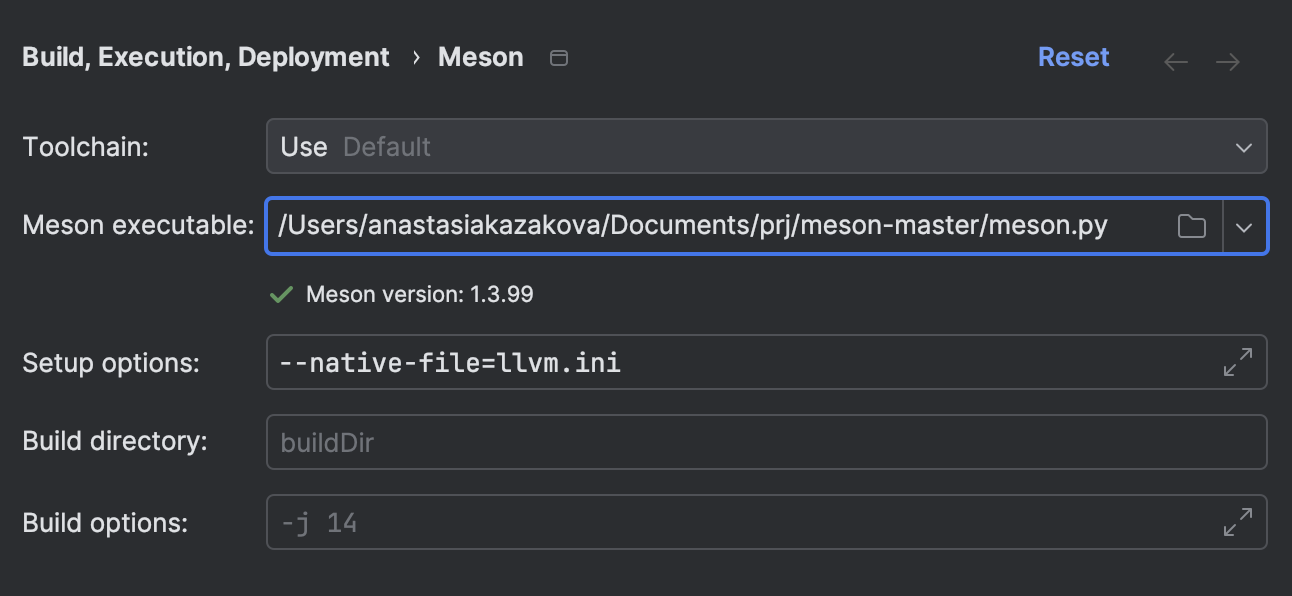Screen dimensions: 1292x596
Task: Open the Meson executable path history arrow
Action: click(1244, 226)
